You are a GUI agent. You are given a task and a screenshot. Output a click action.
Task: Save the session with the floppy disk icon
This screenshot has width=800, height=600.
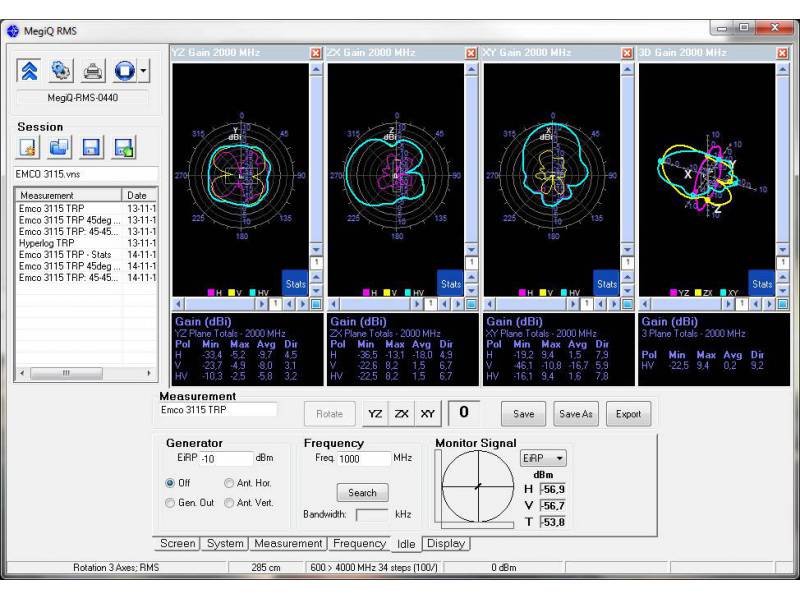(91, 148)
